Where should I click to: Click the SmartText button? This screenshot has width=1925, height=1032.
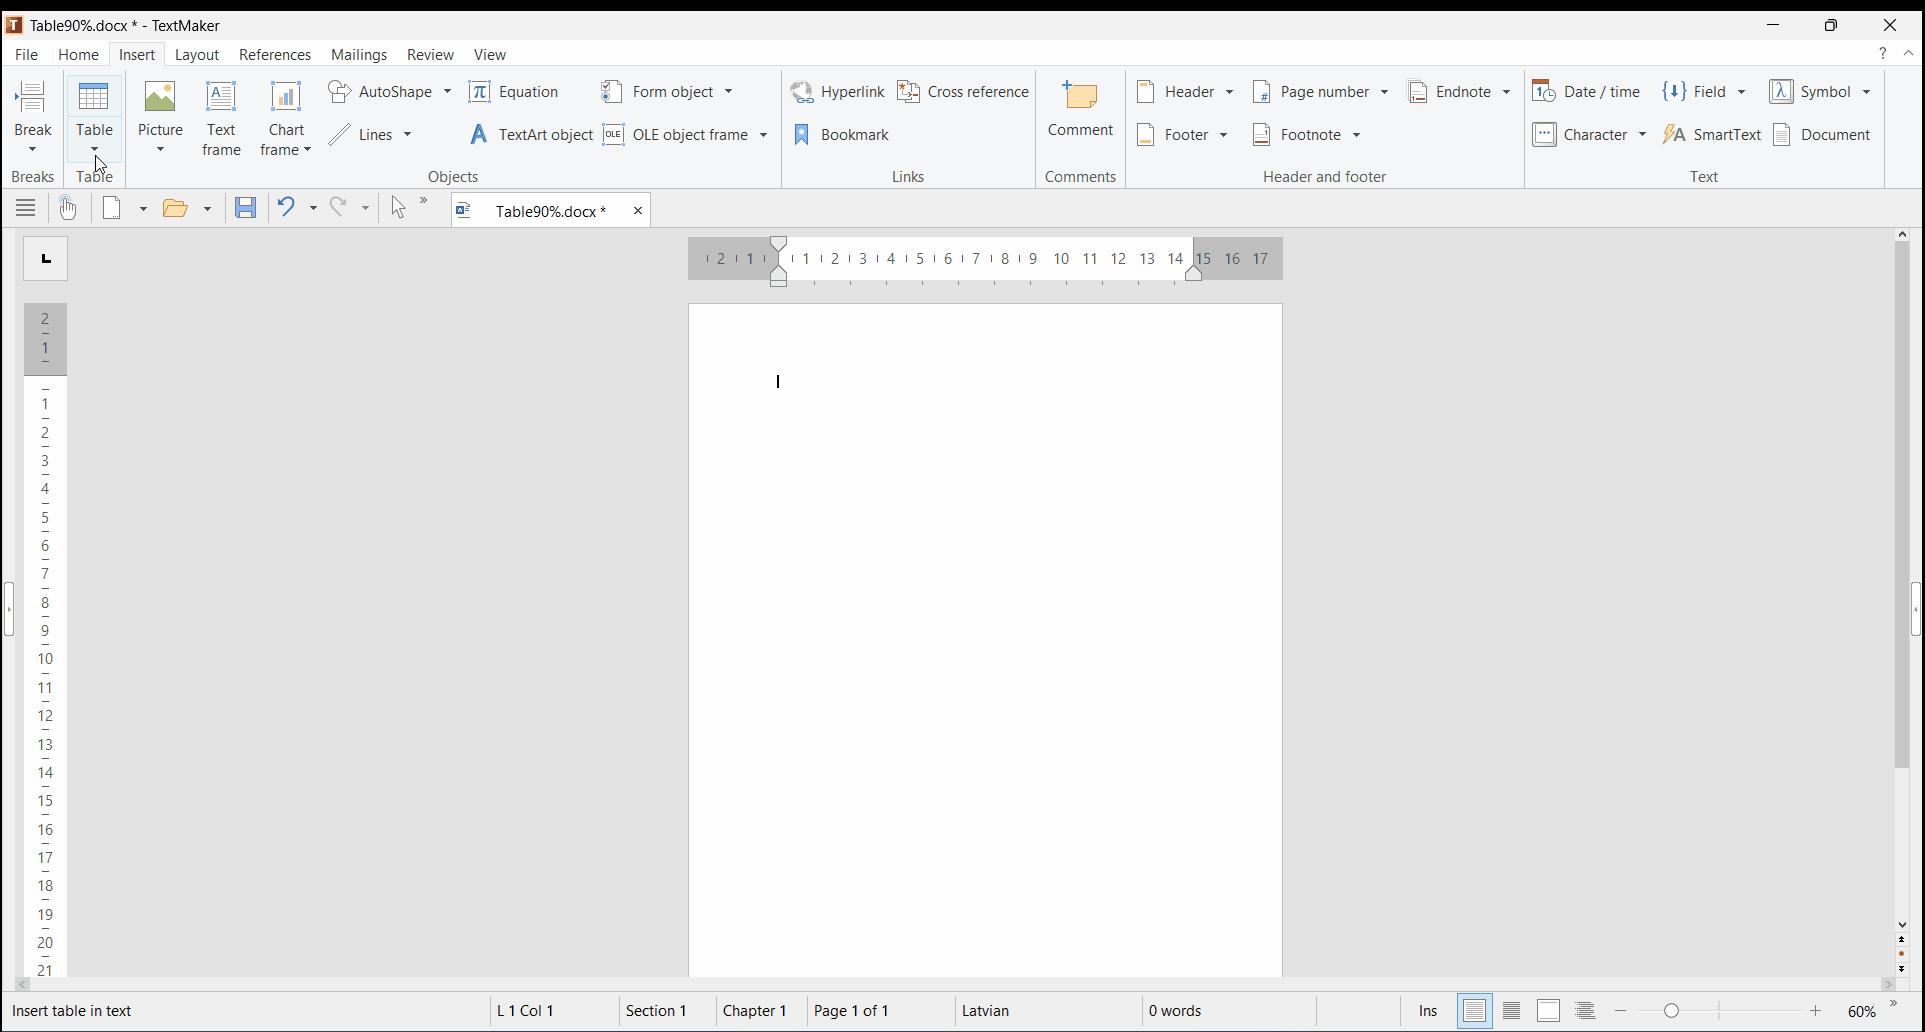point(1711,135)
